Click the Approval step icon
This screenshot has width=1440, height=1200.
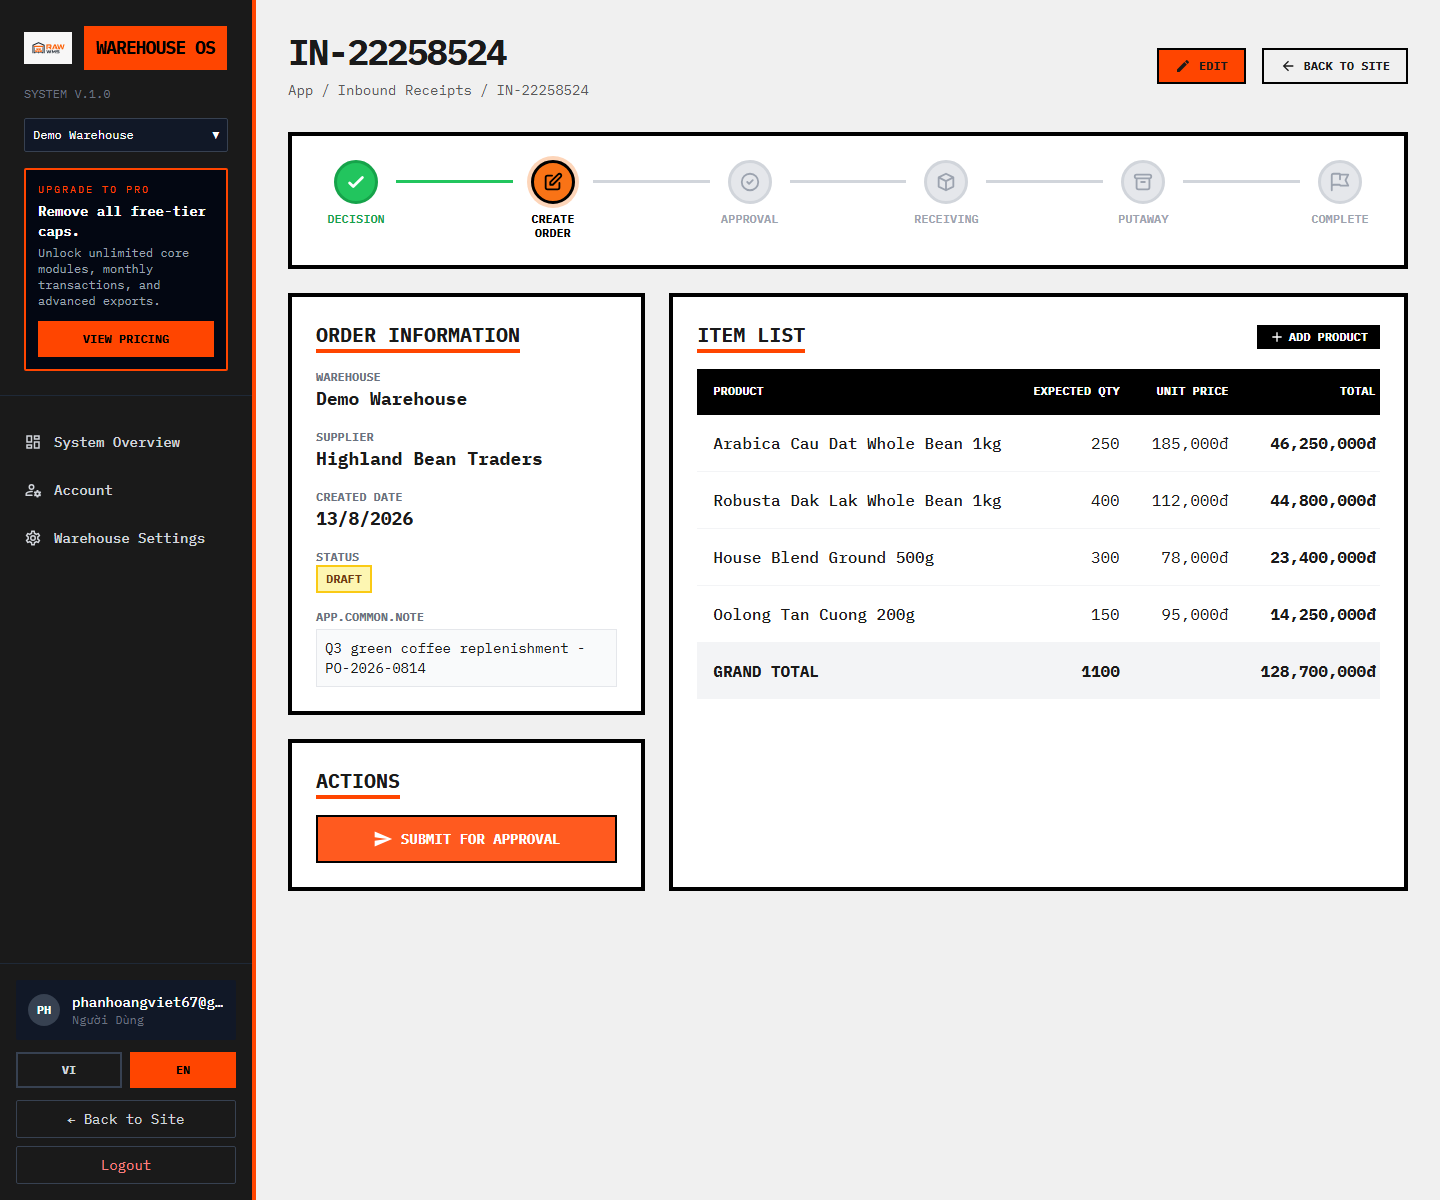point(750,182)
